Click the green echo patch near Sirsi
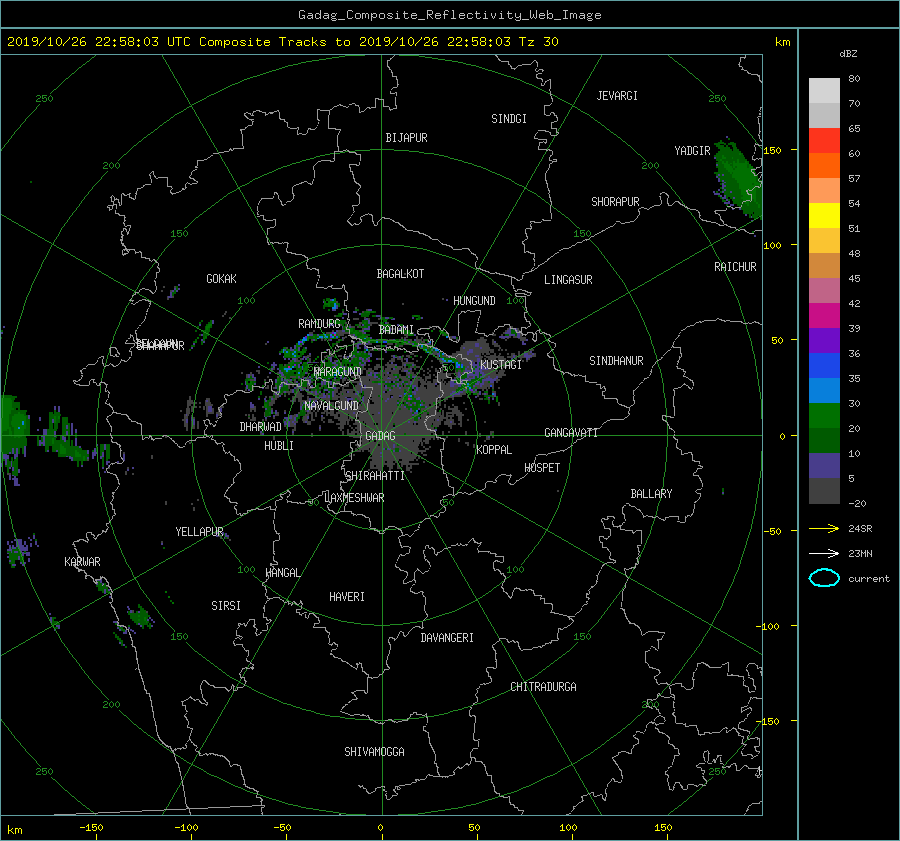The width and height of the screenshot is (900, 841). pos(139,616)
